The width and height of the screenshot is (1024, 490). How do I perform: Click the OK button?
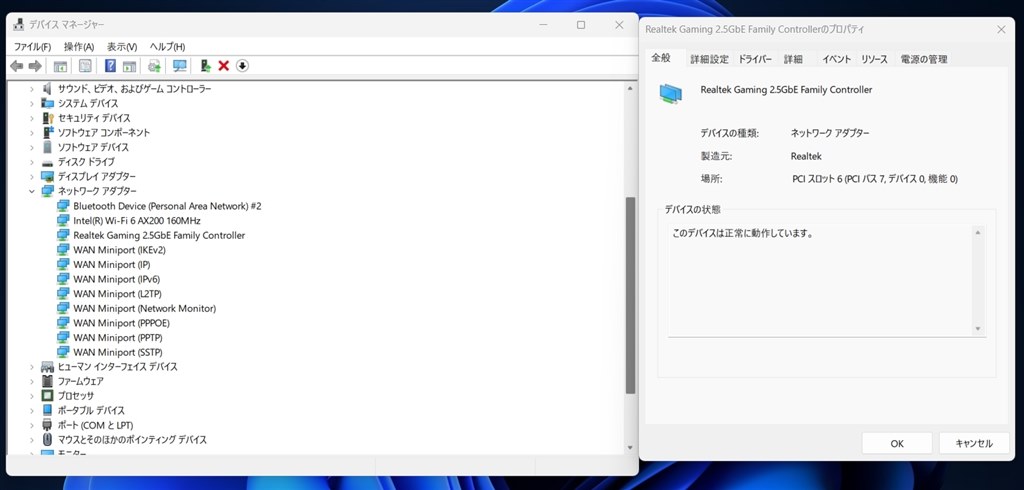click(897, 443)
